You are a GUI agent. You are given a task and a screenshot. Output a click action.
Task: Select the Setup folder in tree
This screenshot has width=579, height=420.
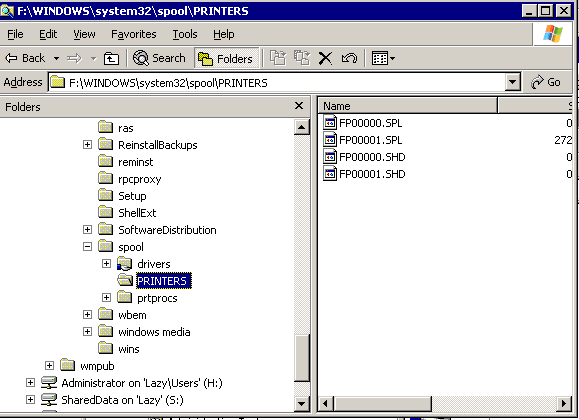coord(132,196)
